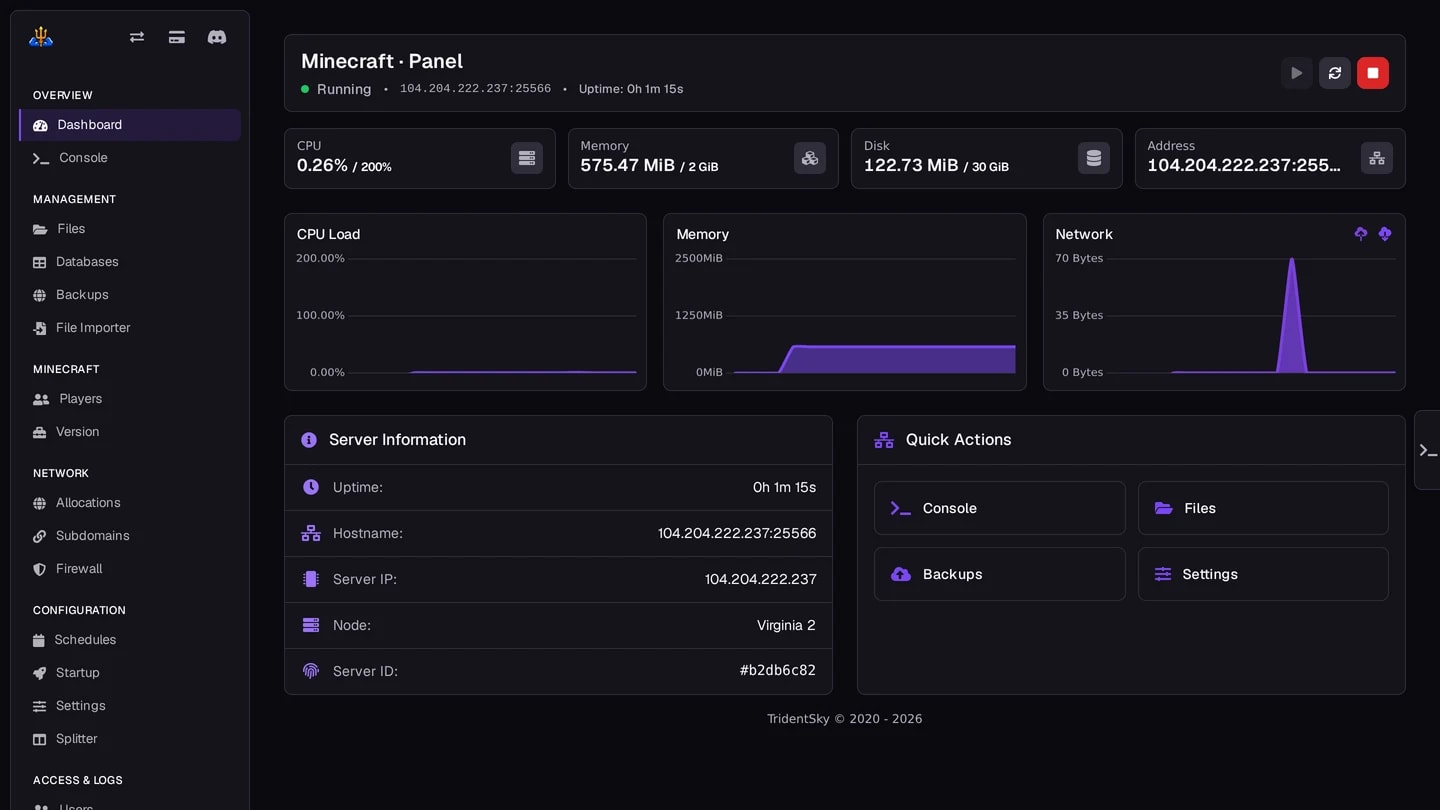The image size is (1440, 810).
Task: Click the Files quick action button
Action: point(1263,508)
